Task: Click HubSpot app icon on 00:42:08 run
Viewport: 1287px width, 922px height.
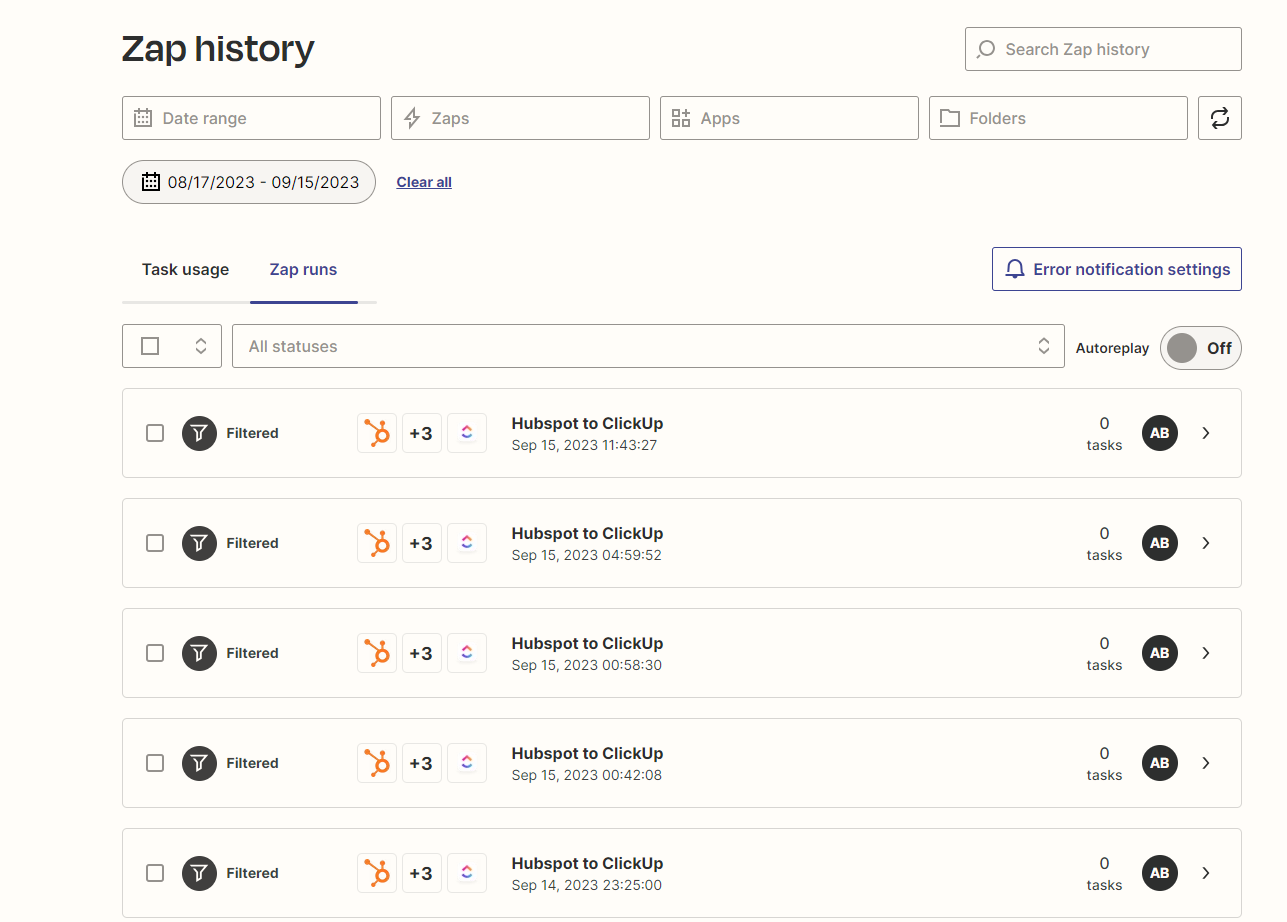Action: click(377, 763)
